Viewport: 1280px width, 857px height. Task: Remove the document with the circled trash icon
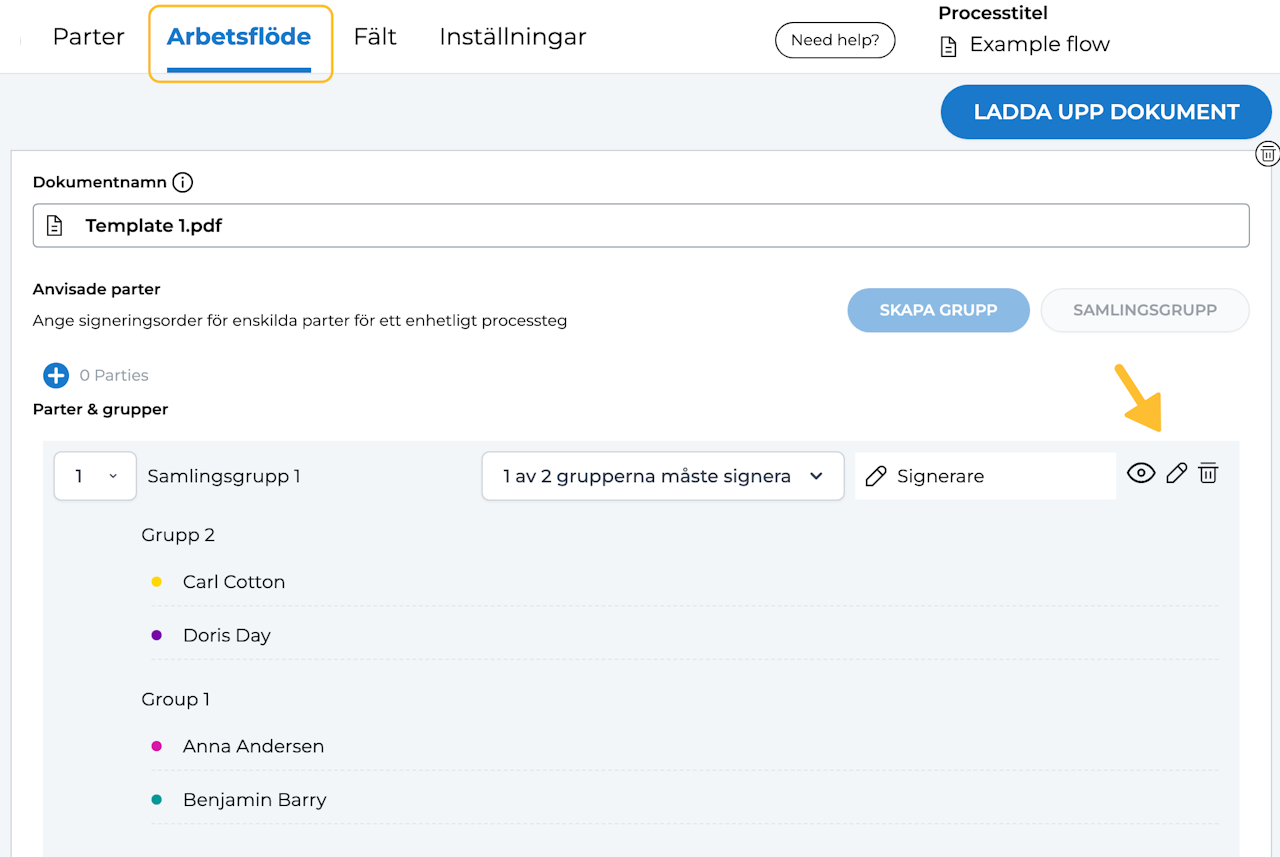[x=1267, y=154]
